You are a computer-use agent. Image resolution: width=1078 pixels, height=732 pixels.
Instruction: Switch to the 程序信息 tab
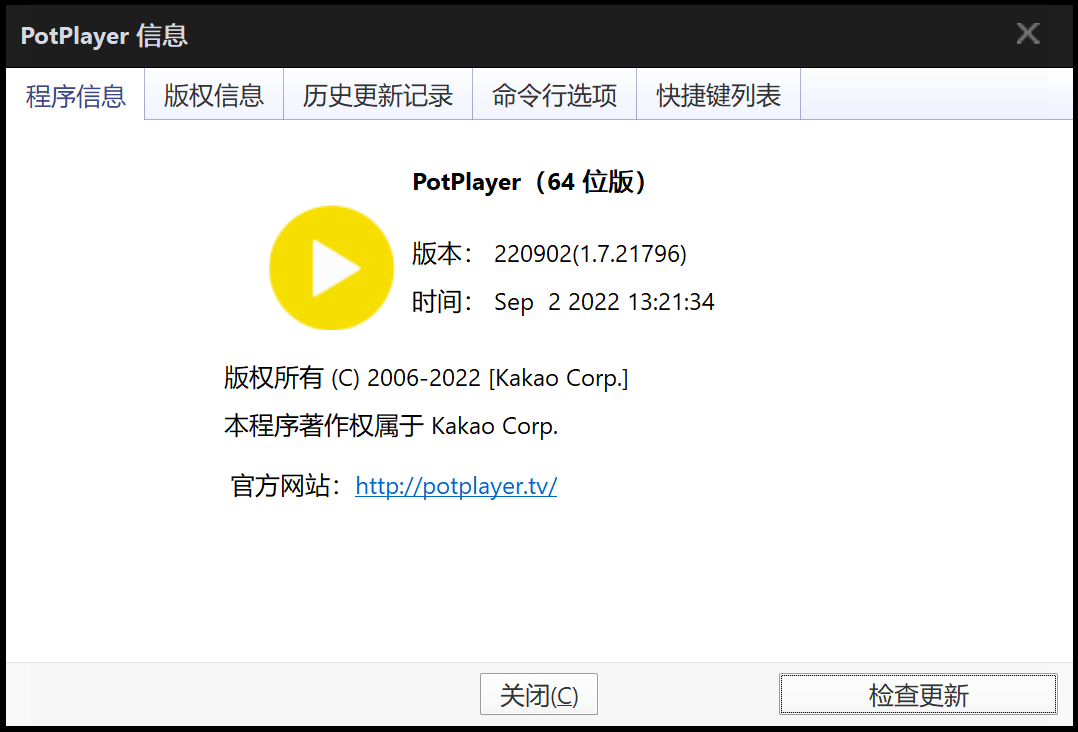coord(76,96)
